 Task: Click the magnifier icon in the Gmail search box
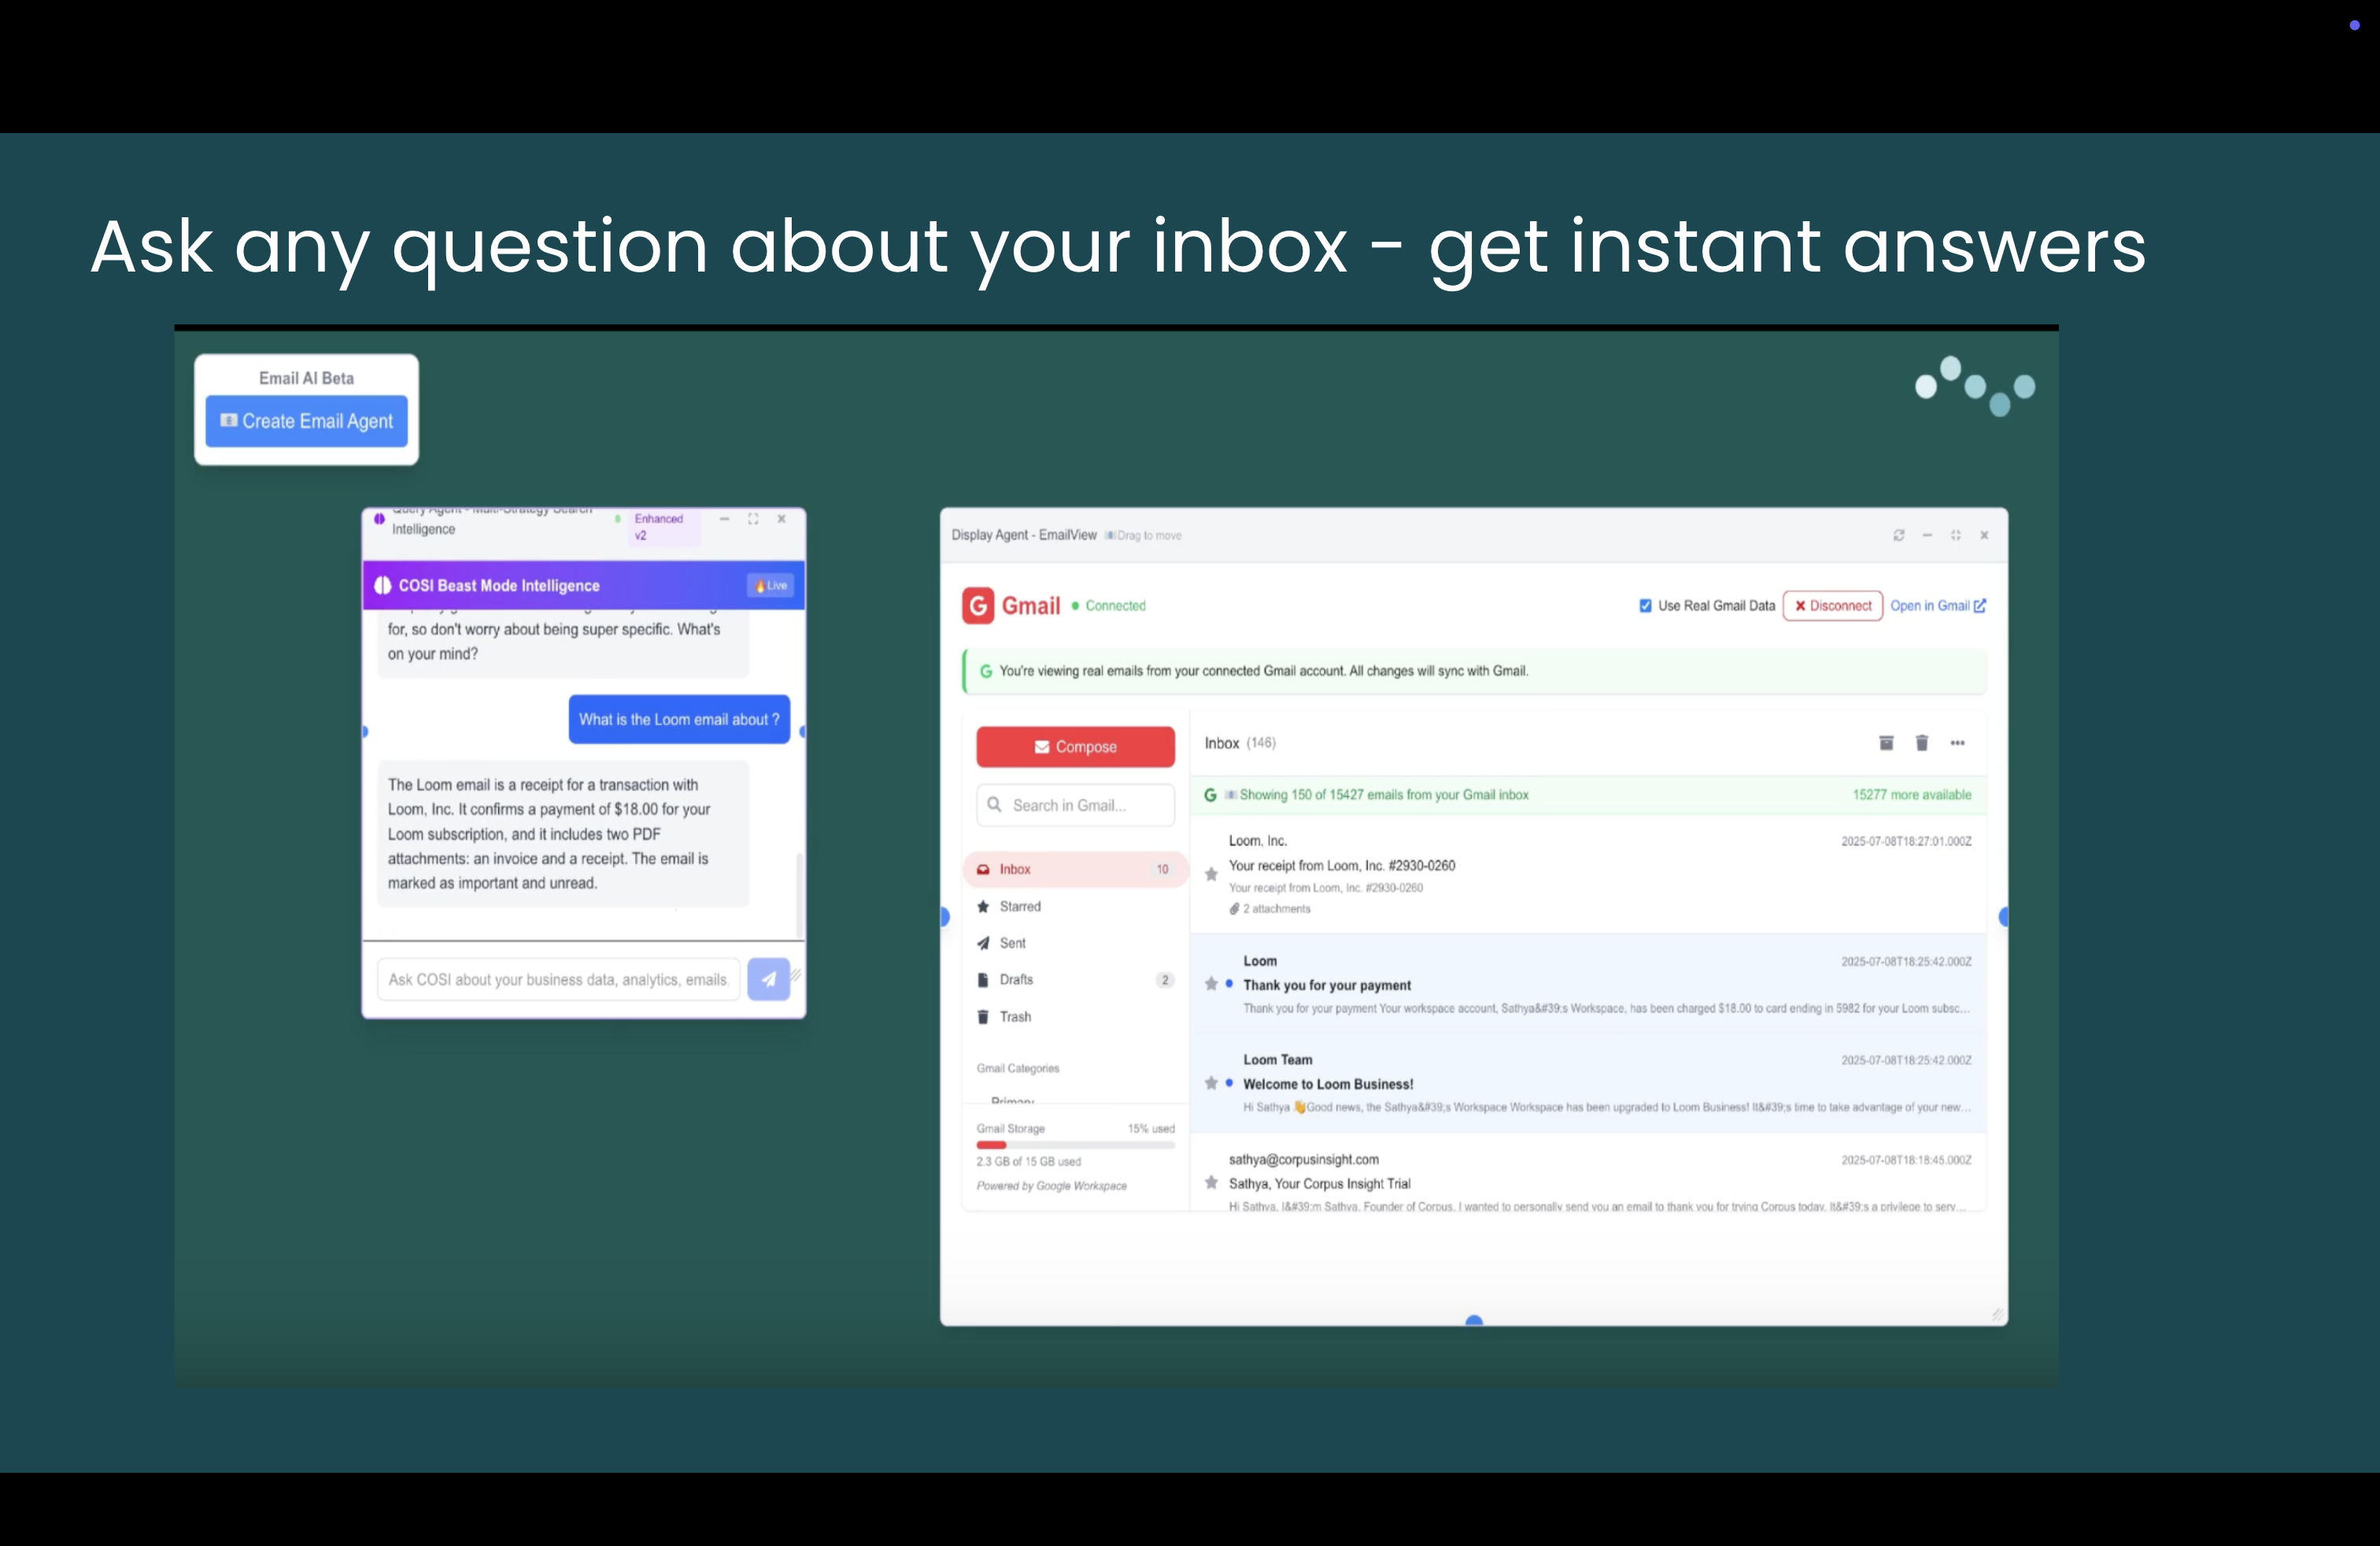(x=994, y=804)
